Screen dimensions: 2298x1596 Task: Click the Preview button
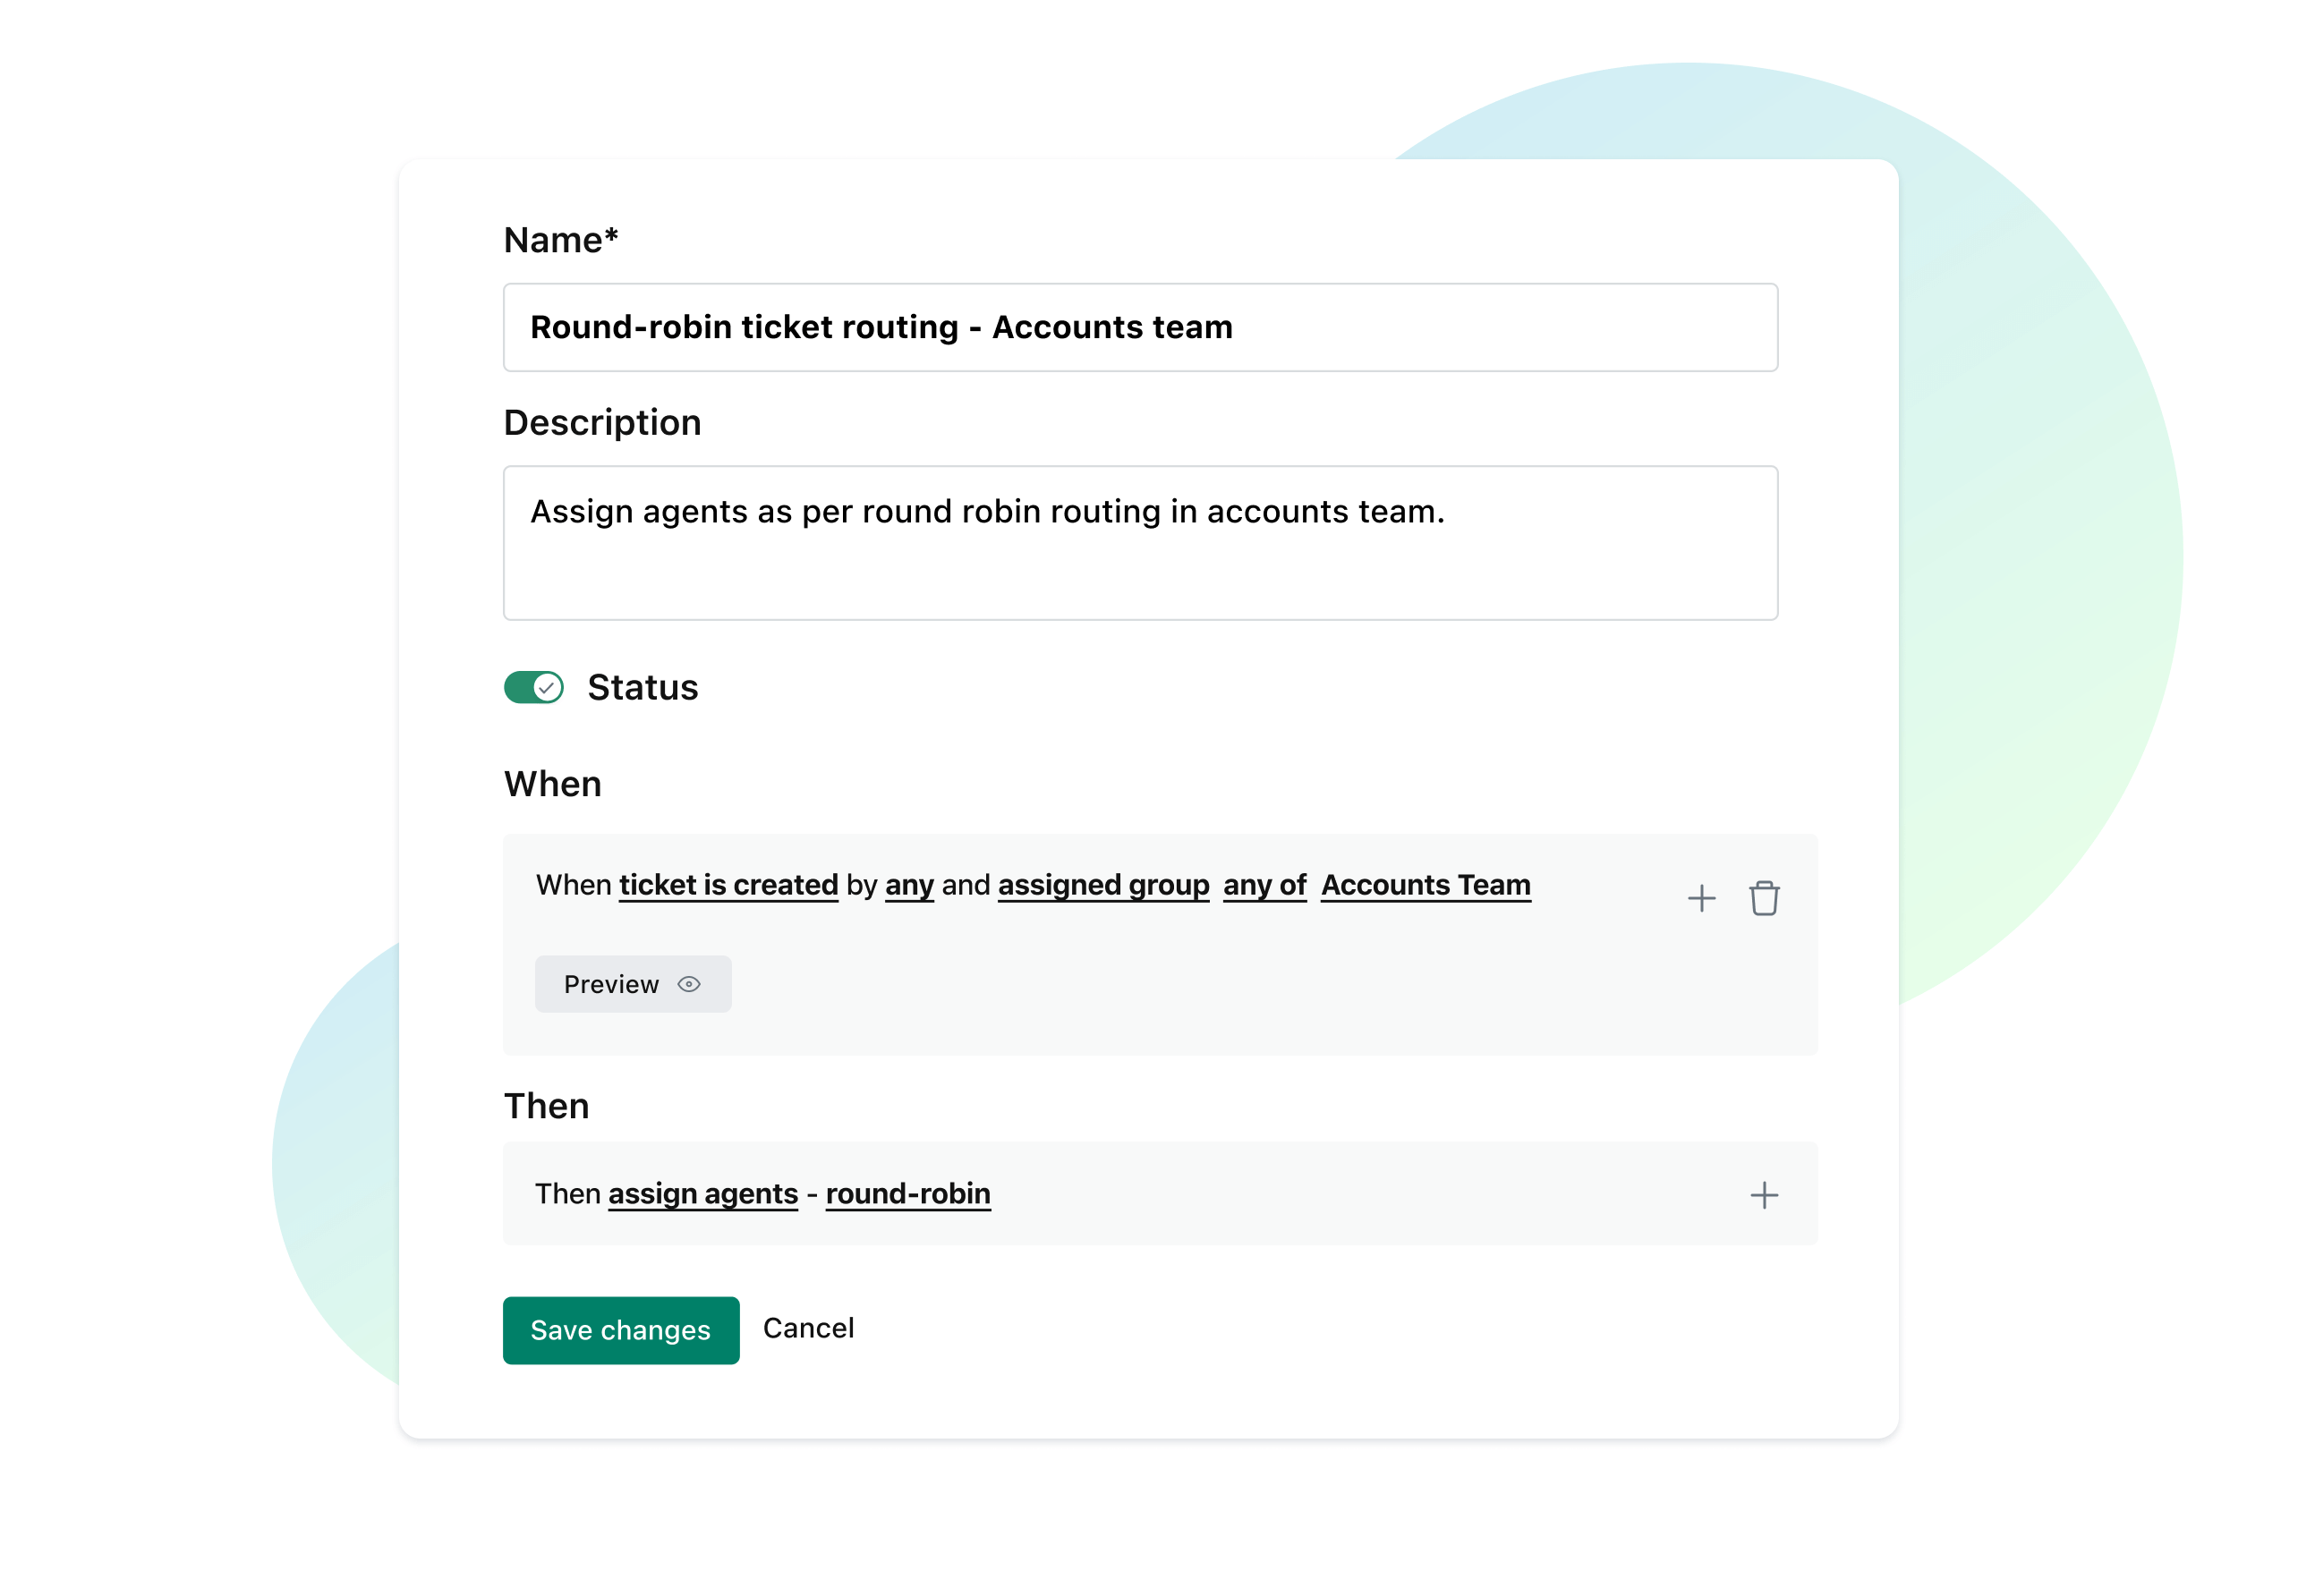point(632,983)
